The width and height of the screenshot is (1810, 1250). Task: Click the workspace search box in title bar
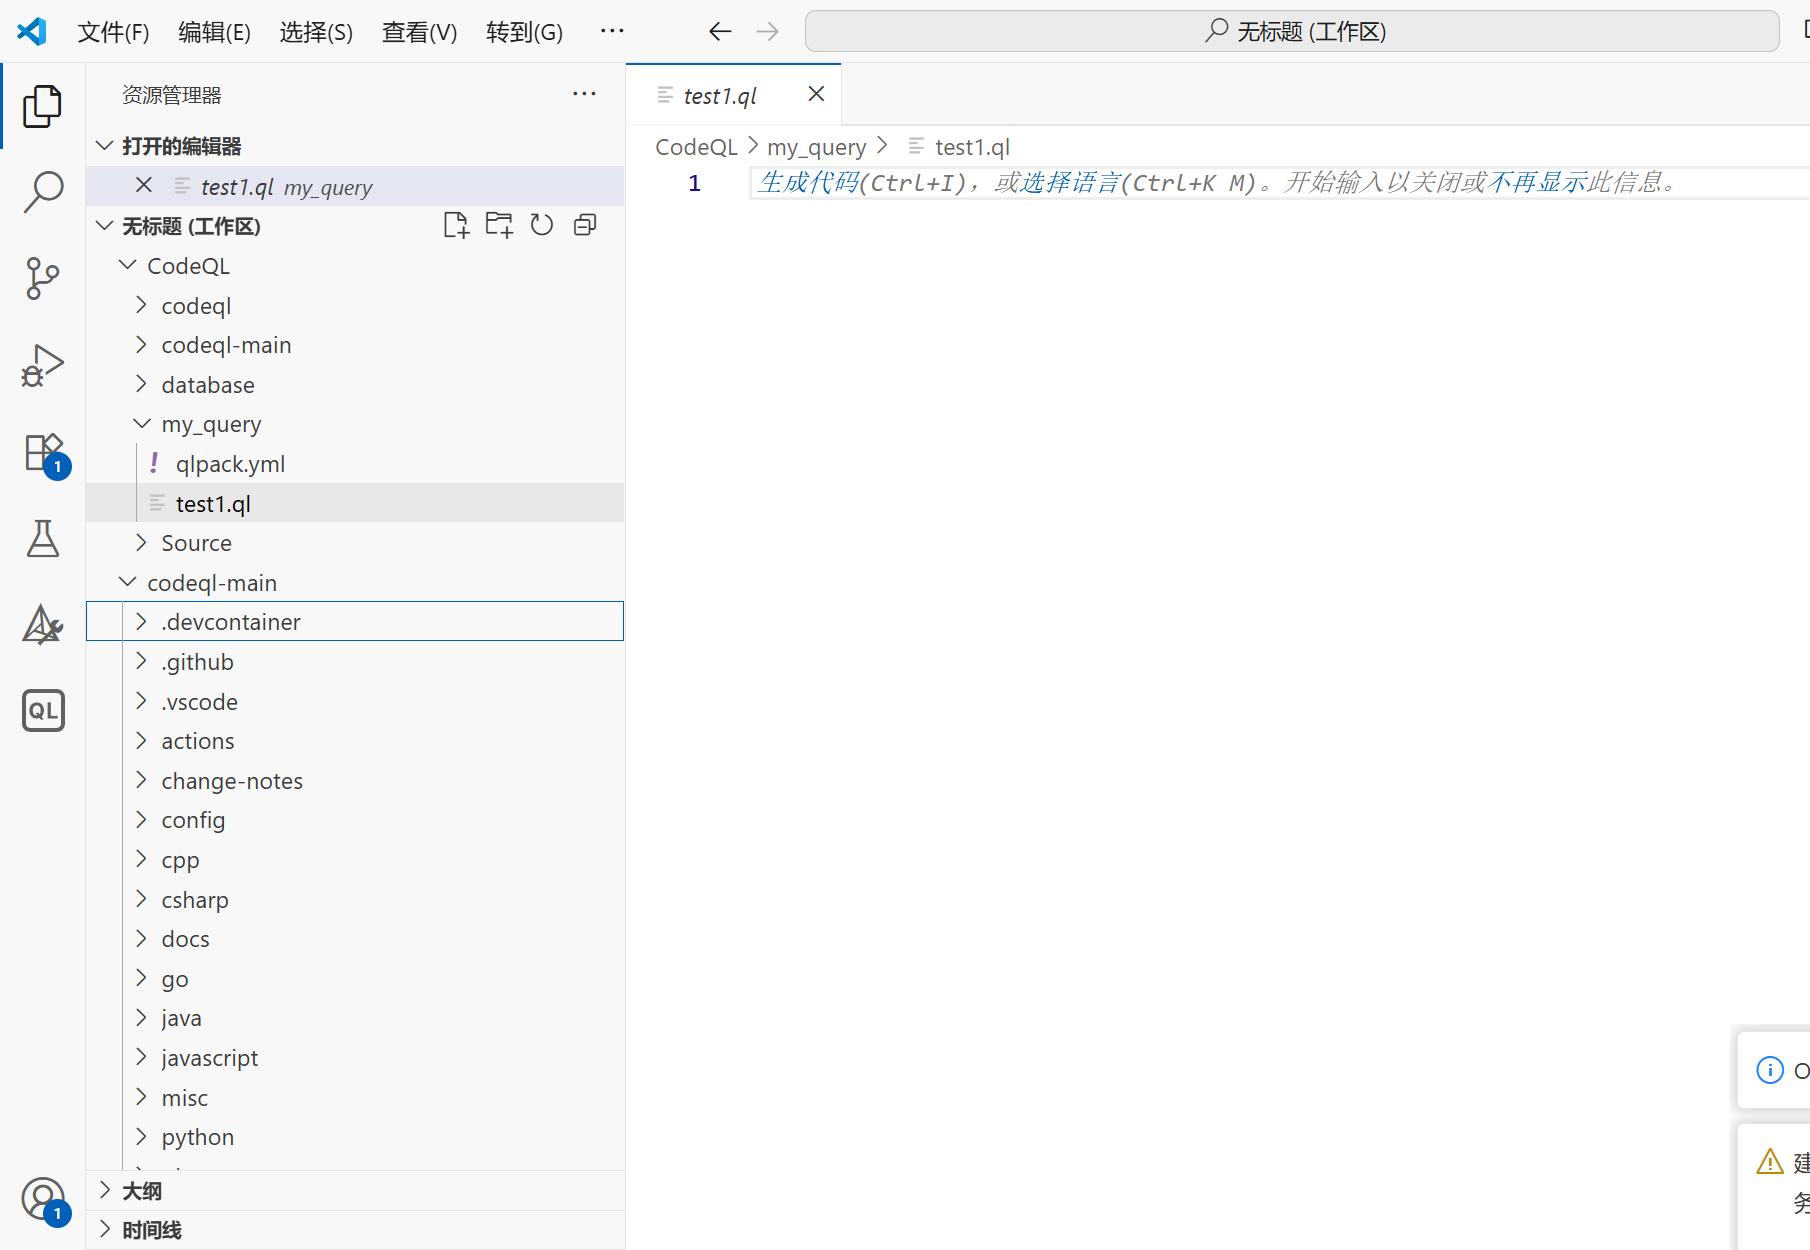coord(1292,32)
